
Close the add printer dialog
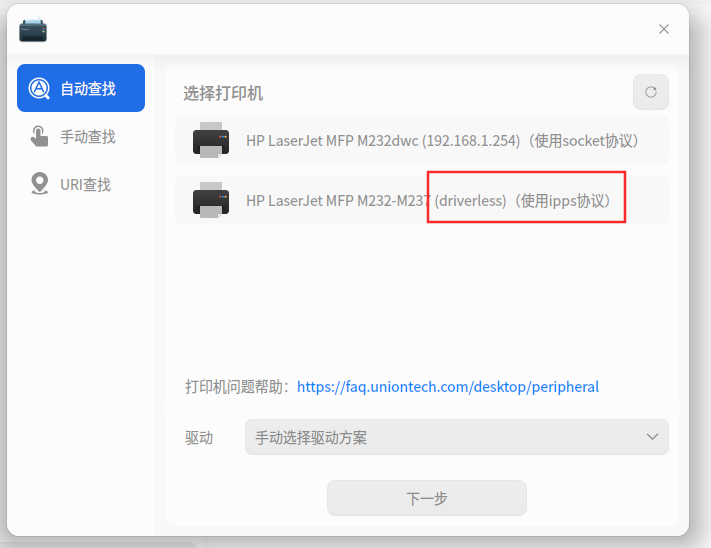click(664, 29)
